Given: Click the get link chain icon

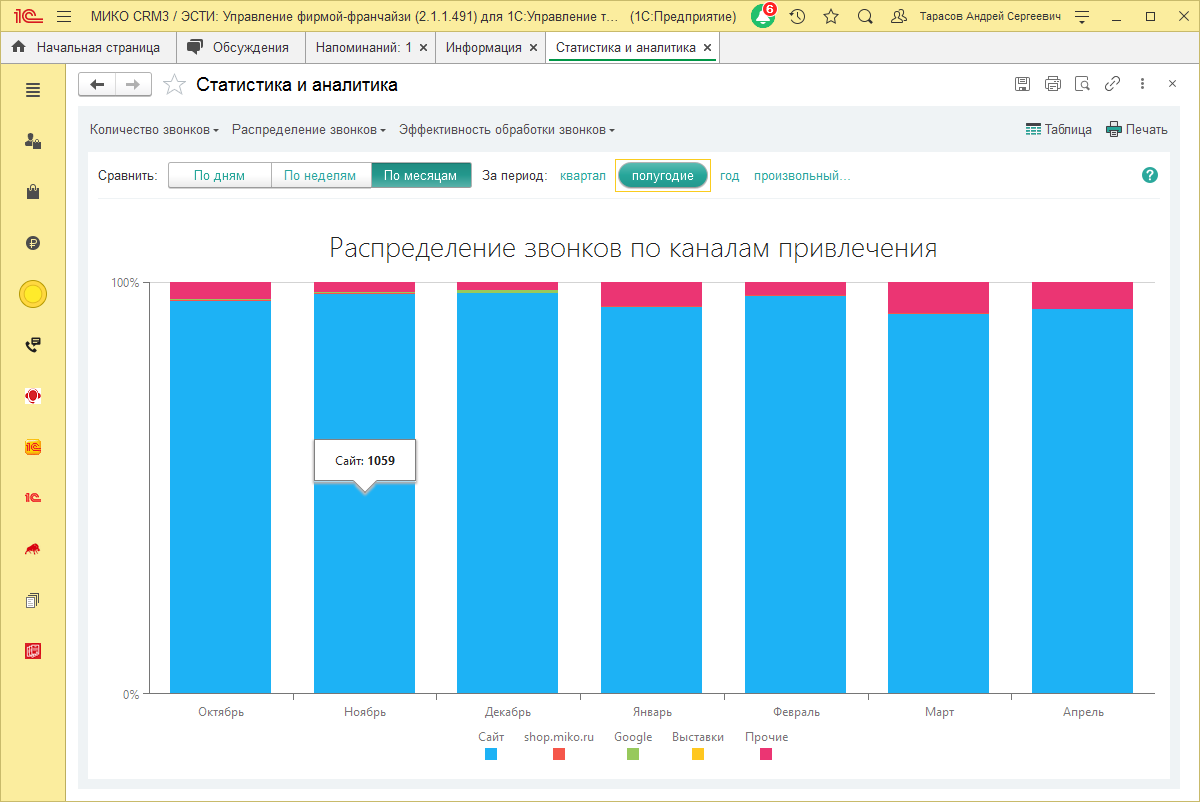Looking at the screenshot, I should click(x=1112, y=85).
